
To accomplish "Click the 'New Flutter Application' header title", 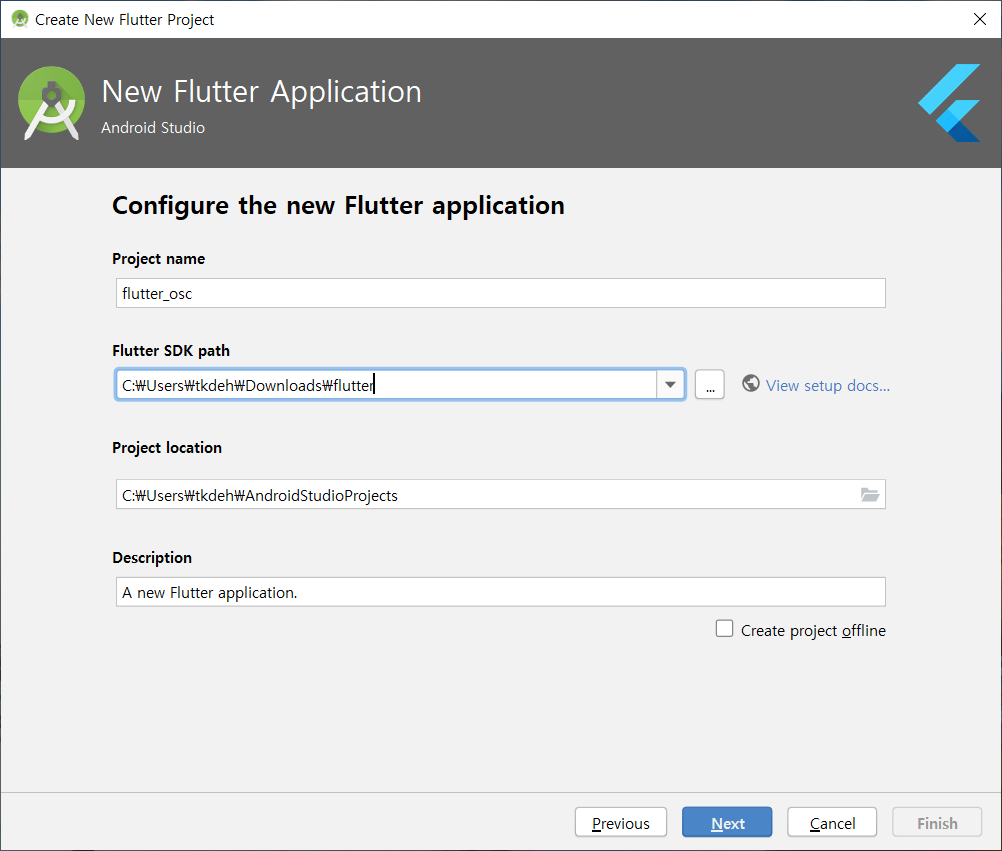I will click(x=261, y=91).
